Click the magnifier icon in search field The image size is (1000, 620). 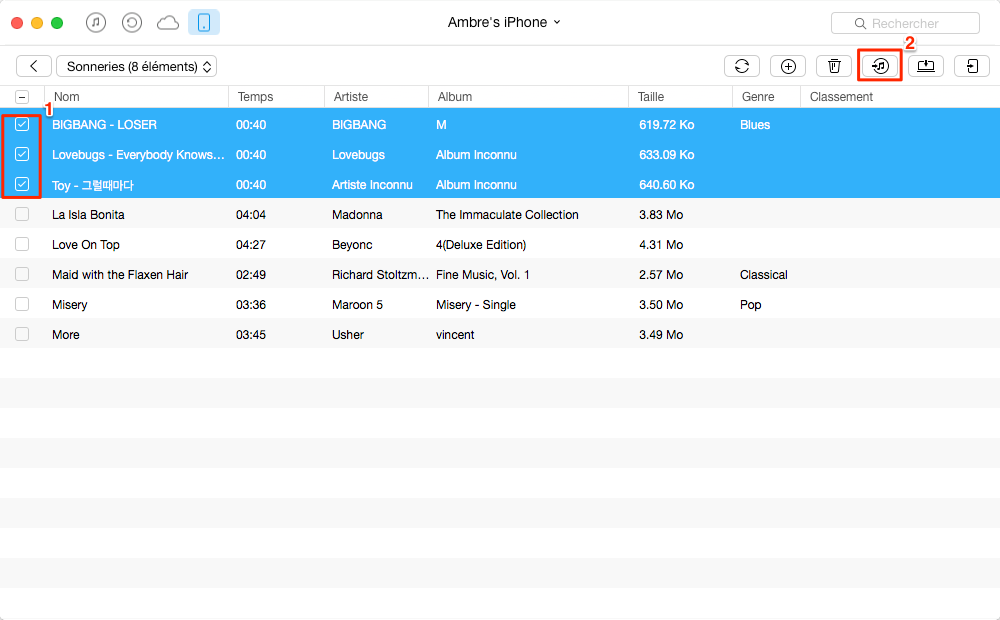pos(860,24)
